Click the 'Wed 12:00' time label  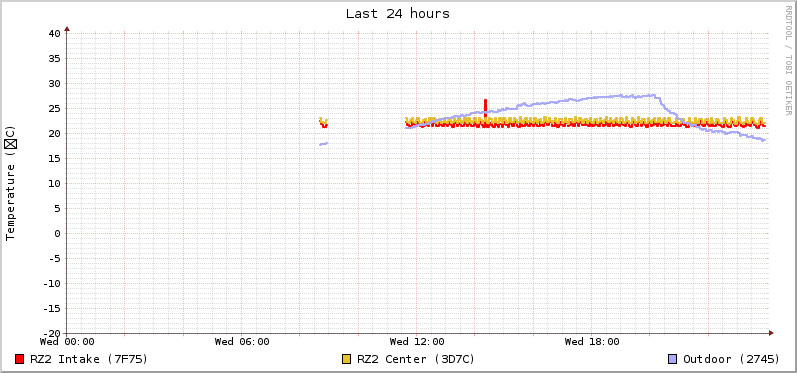(417, 341)
